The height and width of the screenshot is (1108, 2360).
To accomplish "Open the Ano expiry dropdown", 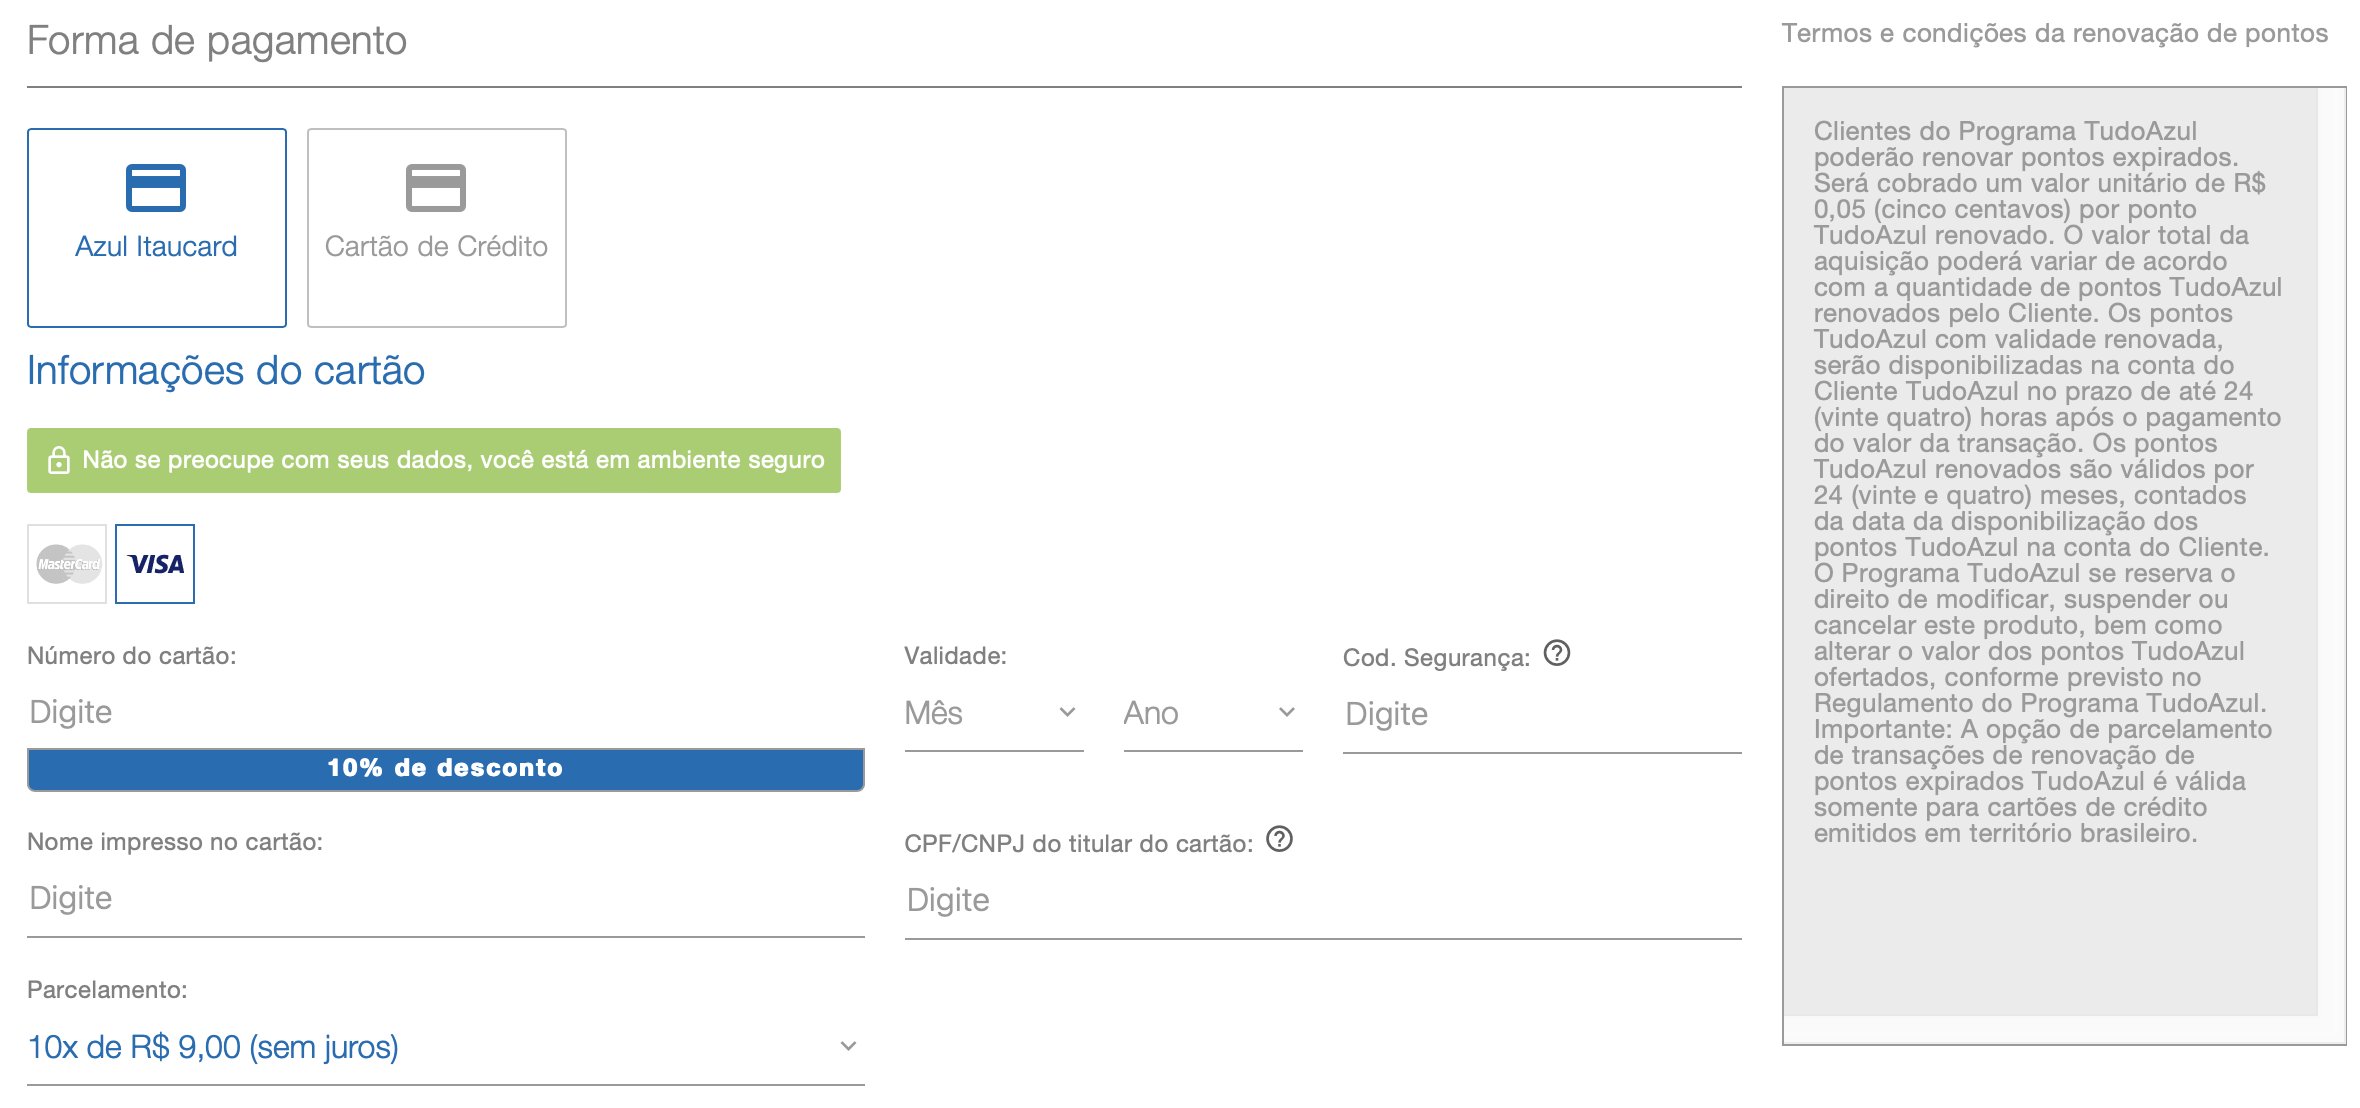I will 1213,714.
